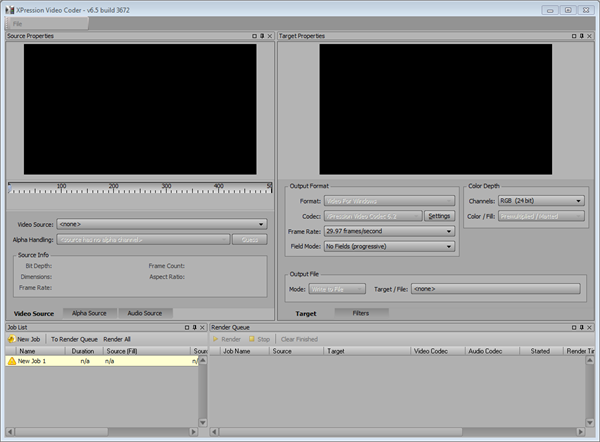Viewport: 600px width, 442px height.
Task: Expand the Frame Rate dropdown
Action: [x=390, y=231]
